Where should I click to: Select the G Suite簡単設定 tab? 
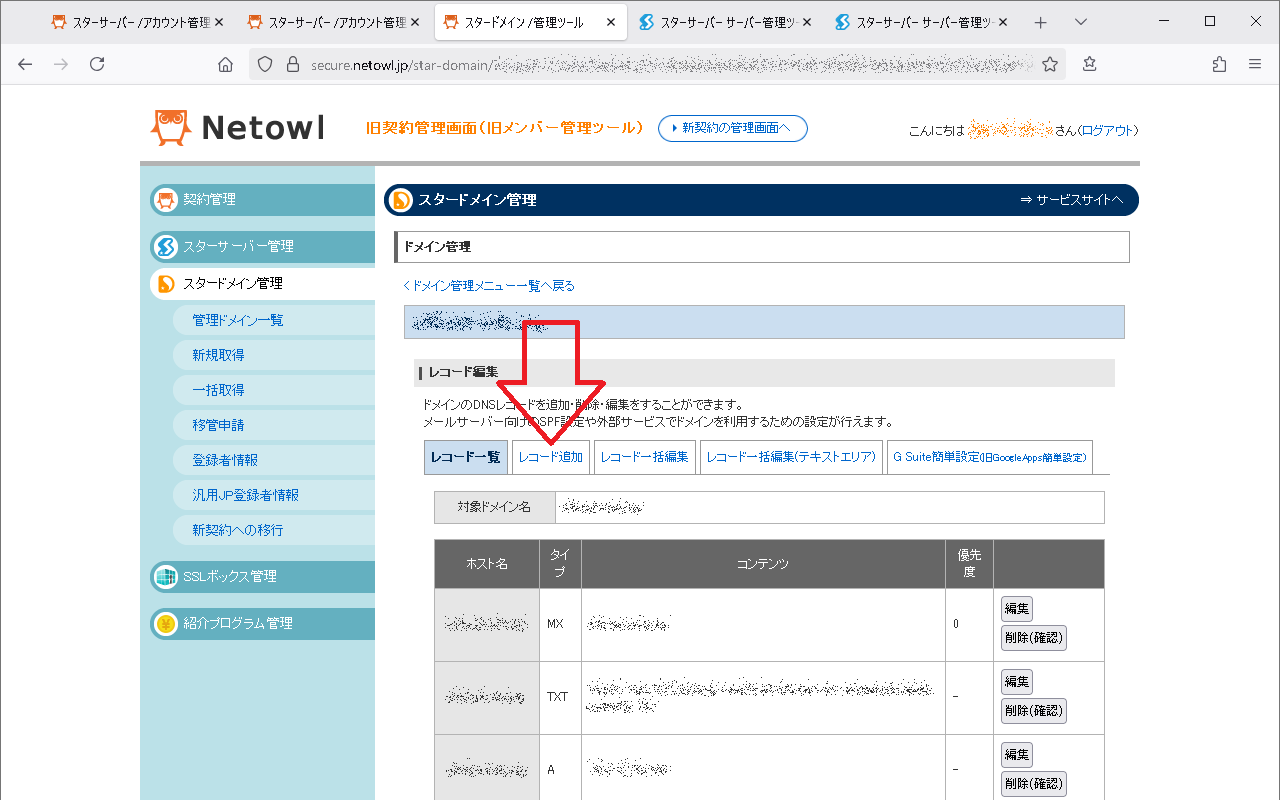[x=989, y=457]
